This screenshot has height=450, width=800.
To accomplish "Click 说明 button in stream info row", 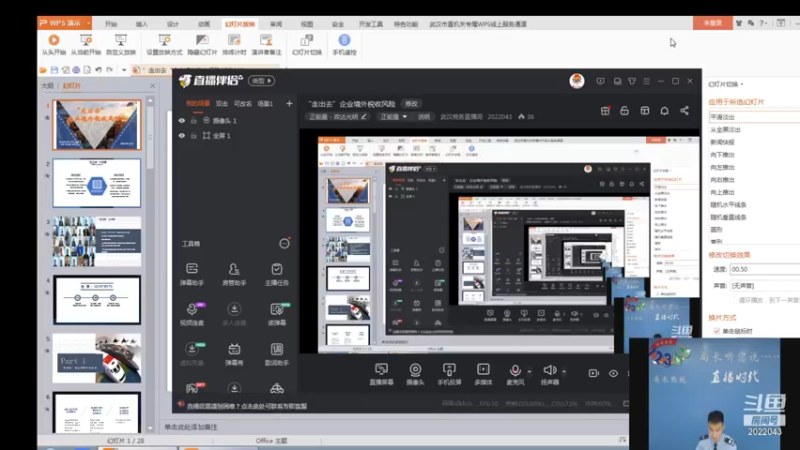I will coord(423,117).
